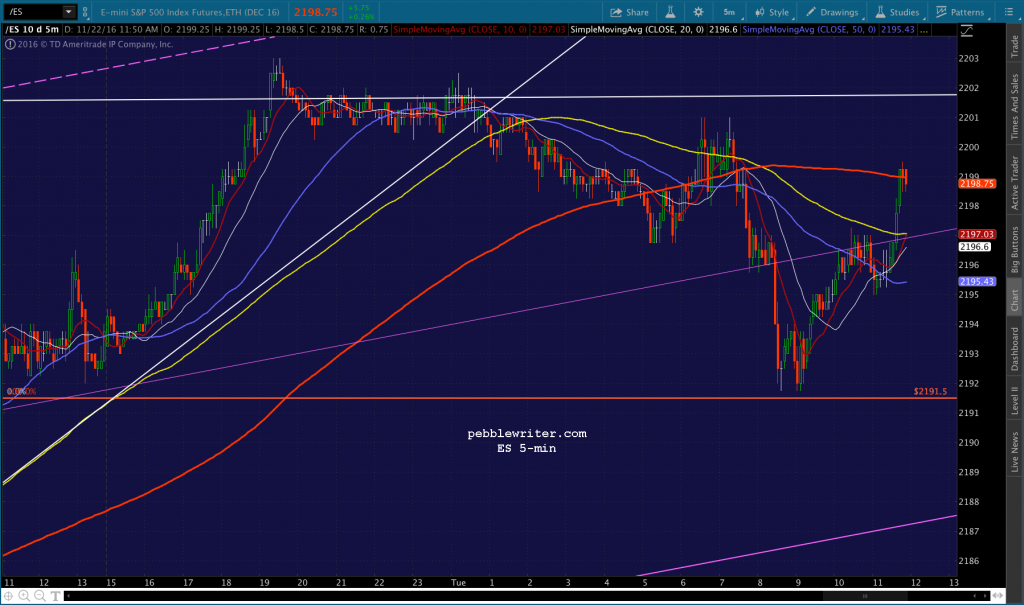1024x605 pixels.
Task: Open the list menu icon at top right
Action: pyautogui.click(x=1008, y=12)
